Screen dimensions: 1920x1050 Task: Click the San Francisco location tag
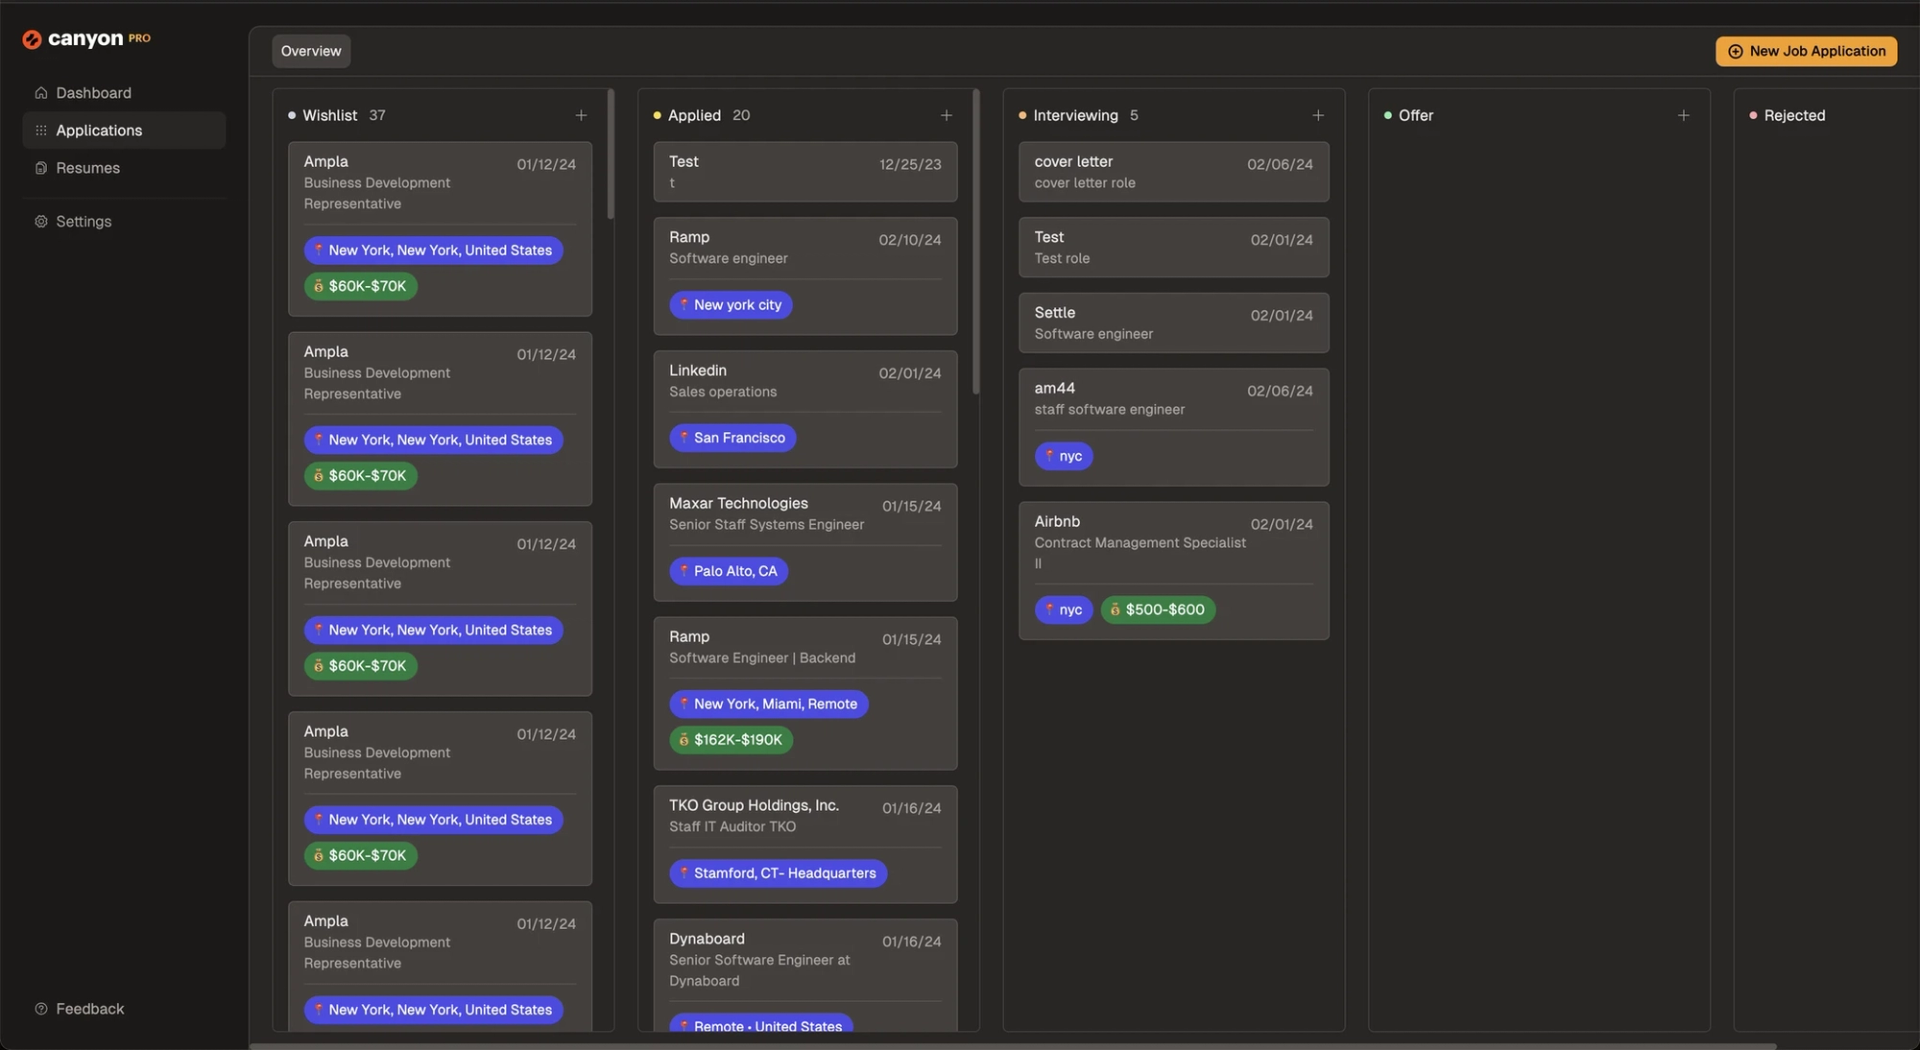[733, 438]
